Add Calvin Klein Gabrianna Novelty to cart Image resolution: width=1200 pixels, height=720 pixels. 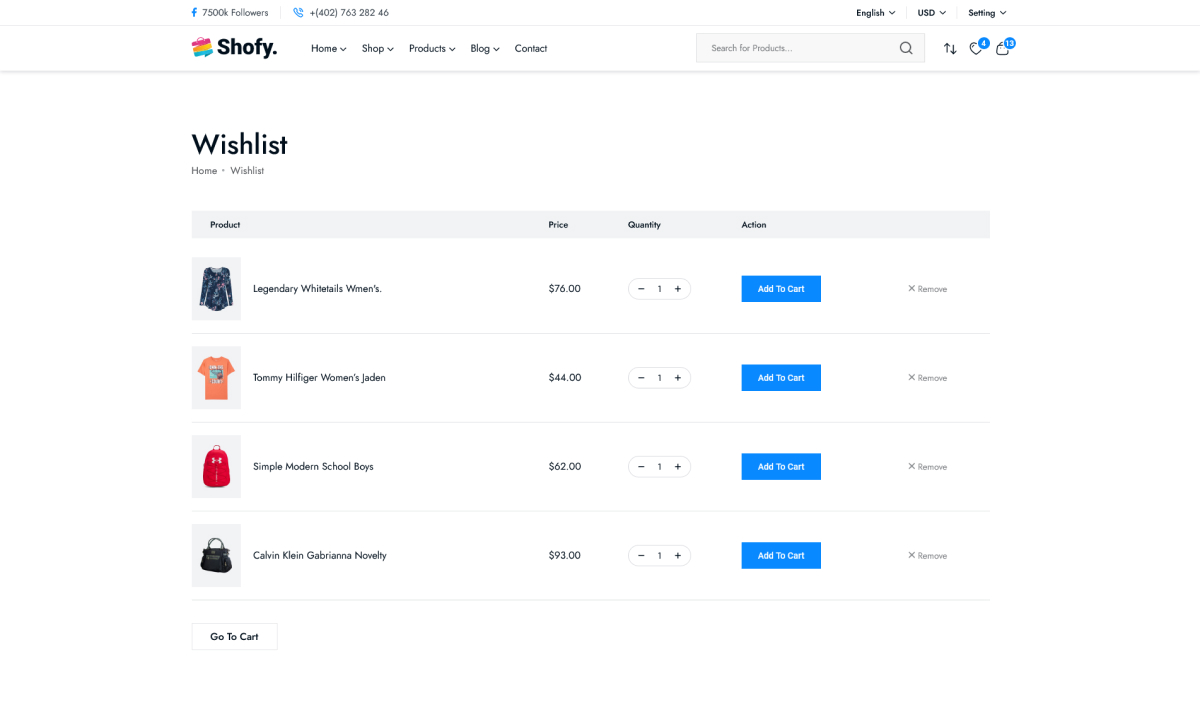(780, 556)
